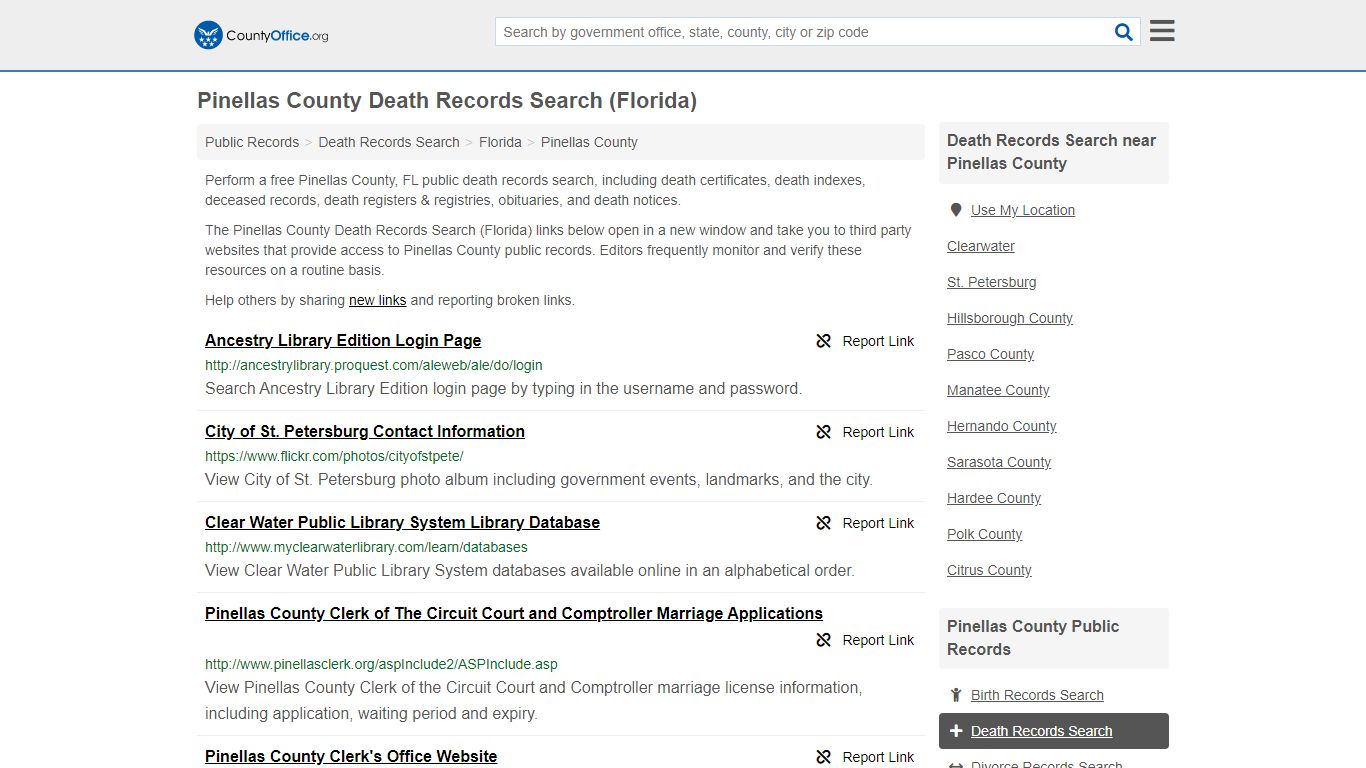Click the plus icon beside Death Records Search

956,731
